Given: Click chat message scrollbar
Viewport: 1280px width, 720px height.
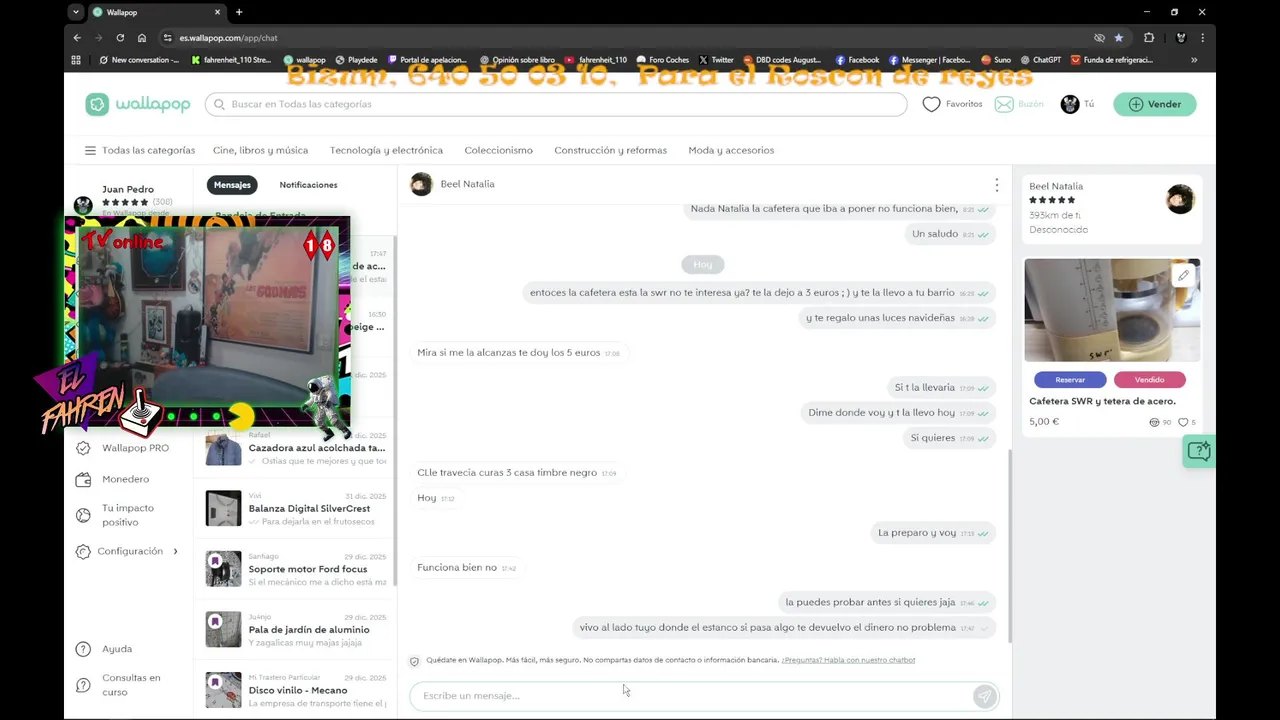Looking at the screenshot, I should pos(1009,545).
